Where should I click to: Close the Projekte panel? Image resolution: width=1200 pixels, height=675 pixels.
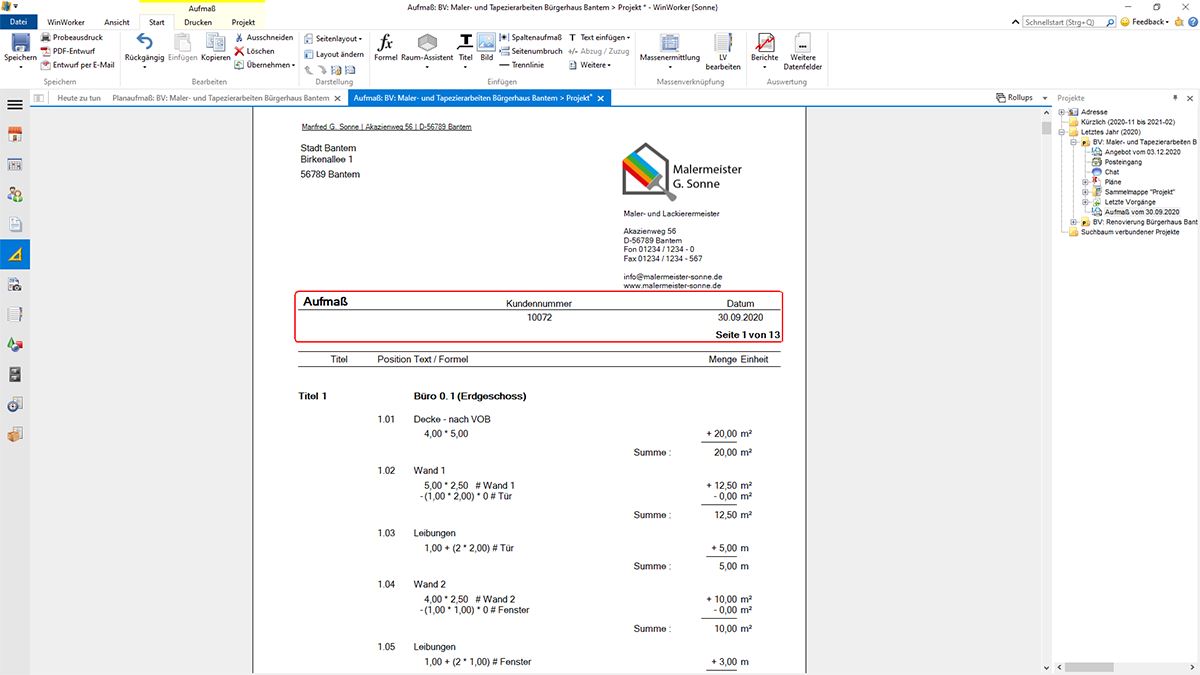tap(1190, 98)
